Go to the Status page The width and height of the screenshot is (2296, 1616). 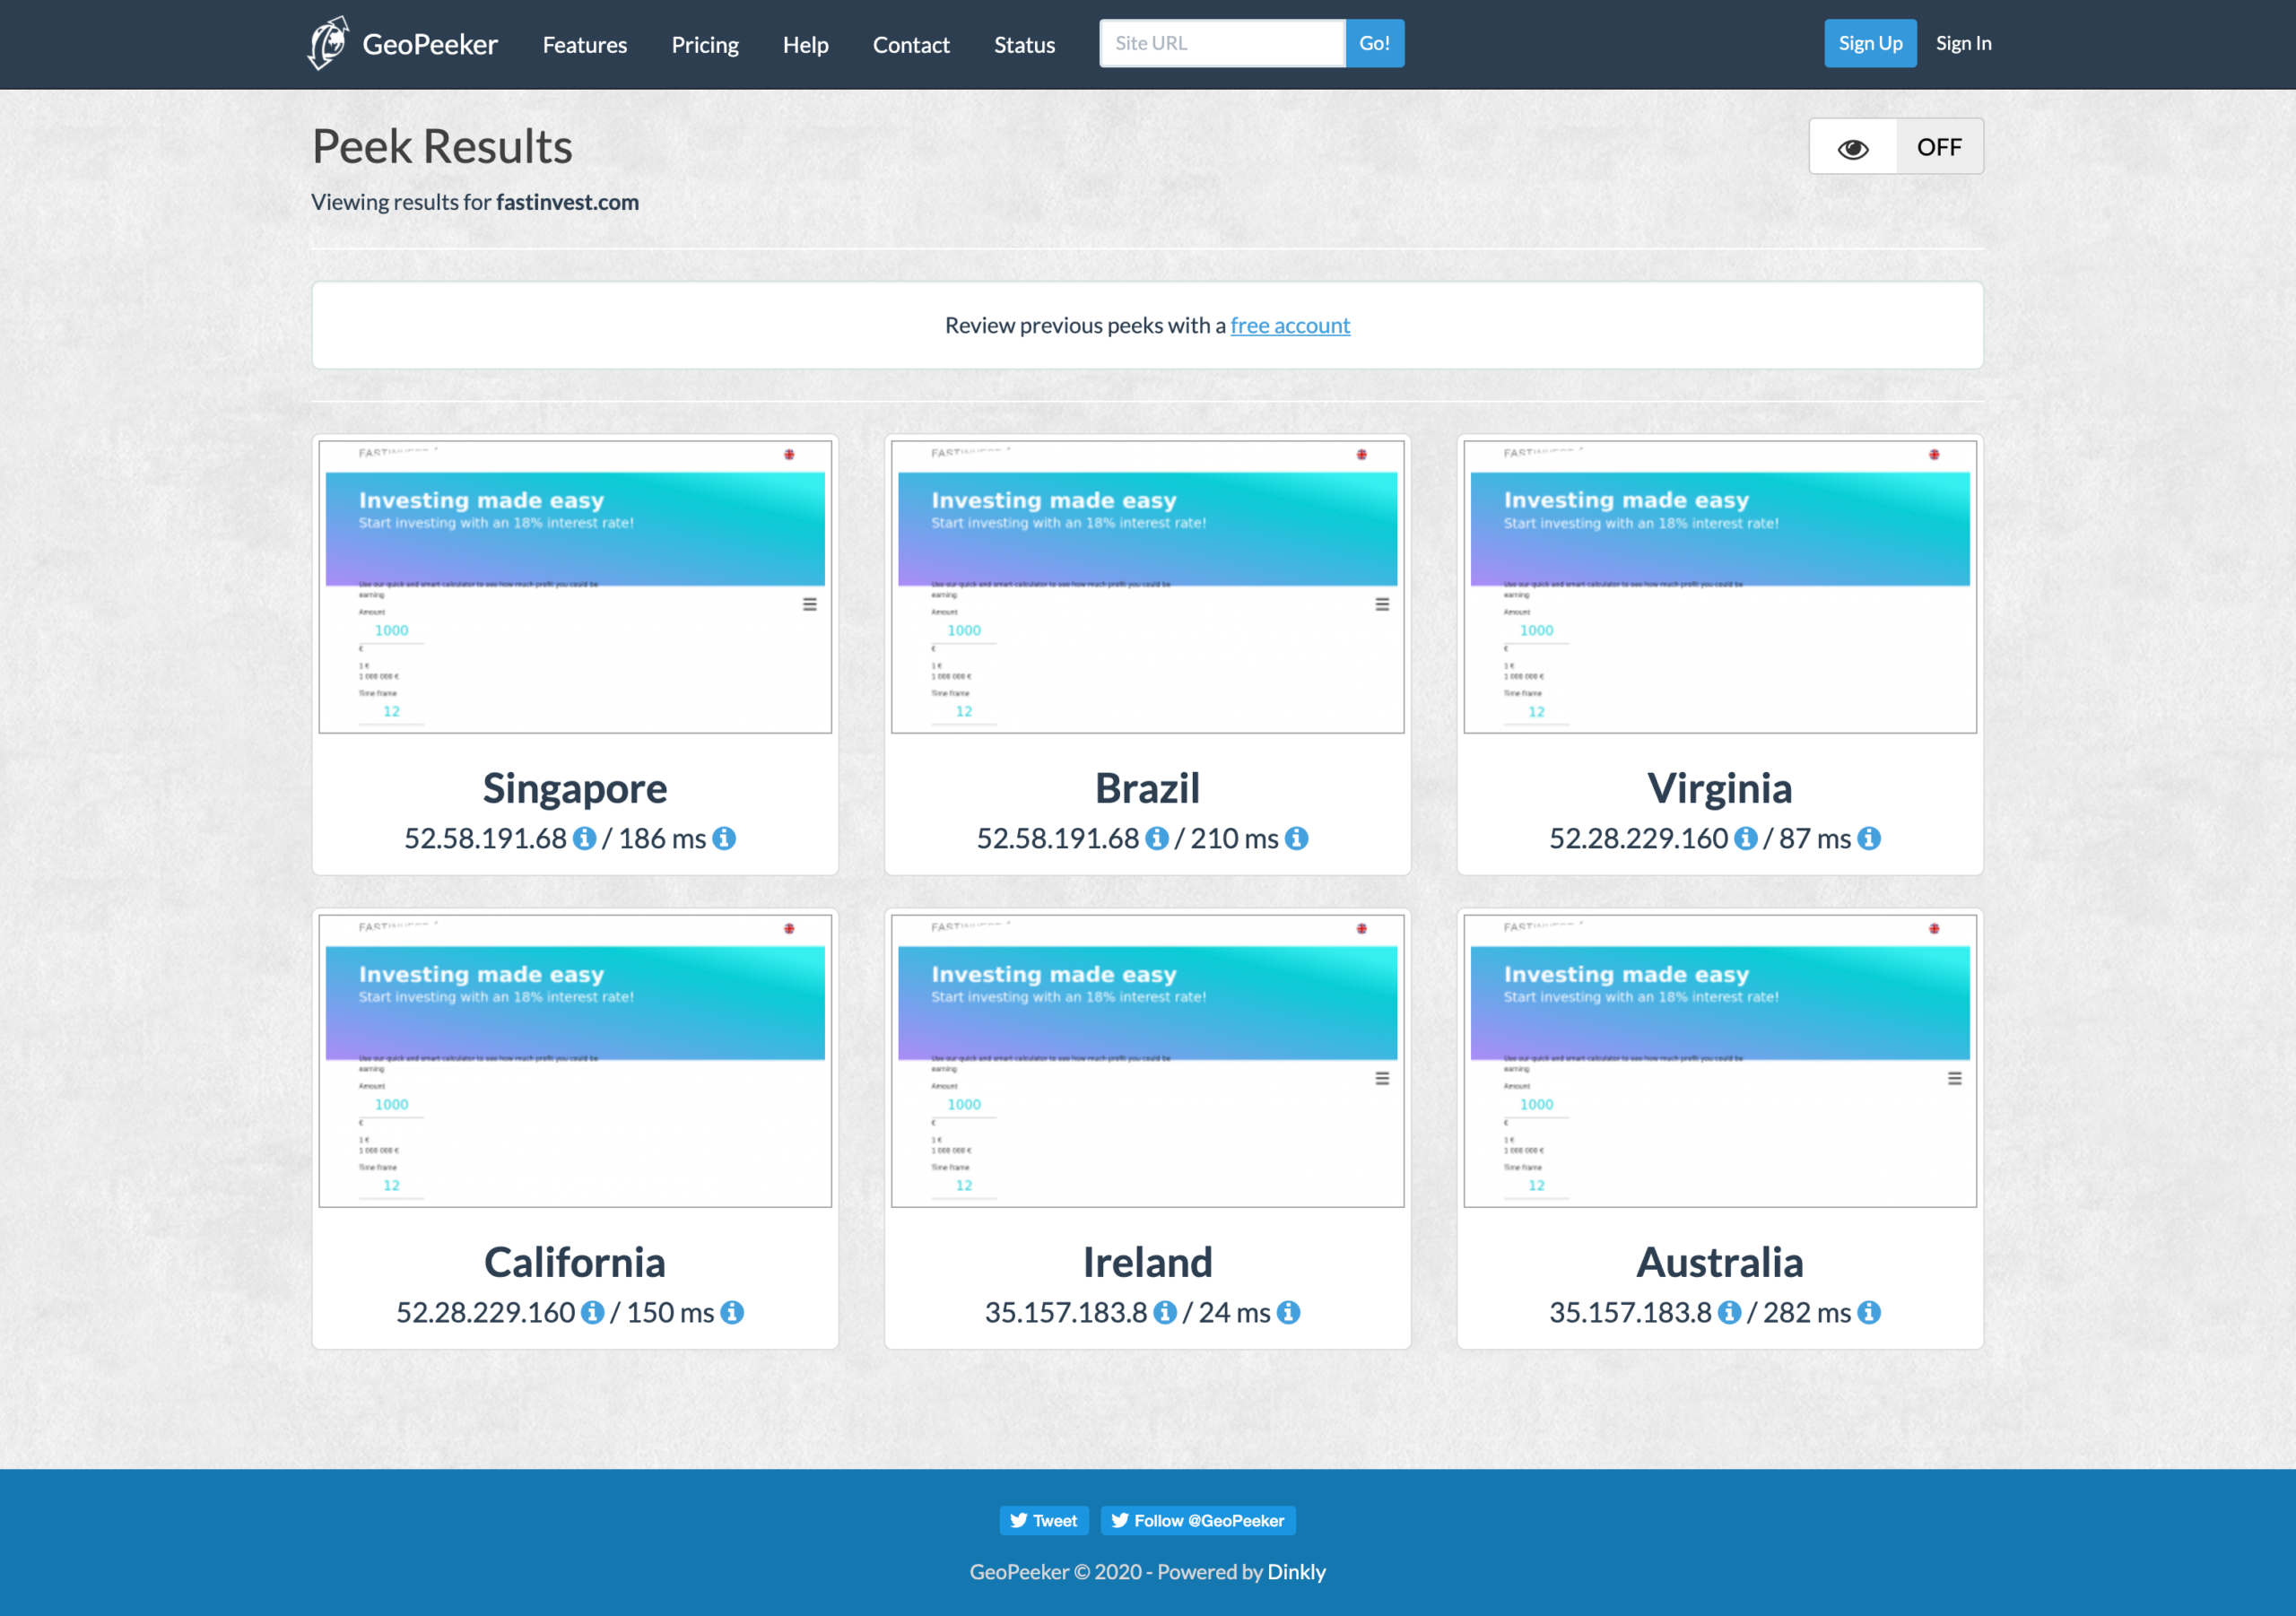(1024, 45)
